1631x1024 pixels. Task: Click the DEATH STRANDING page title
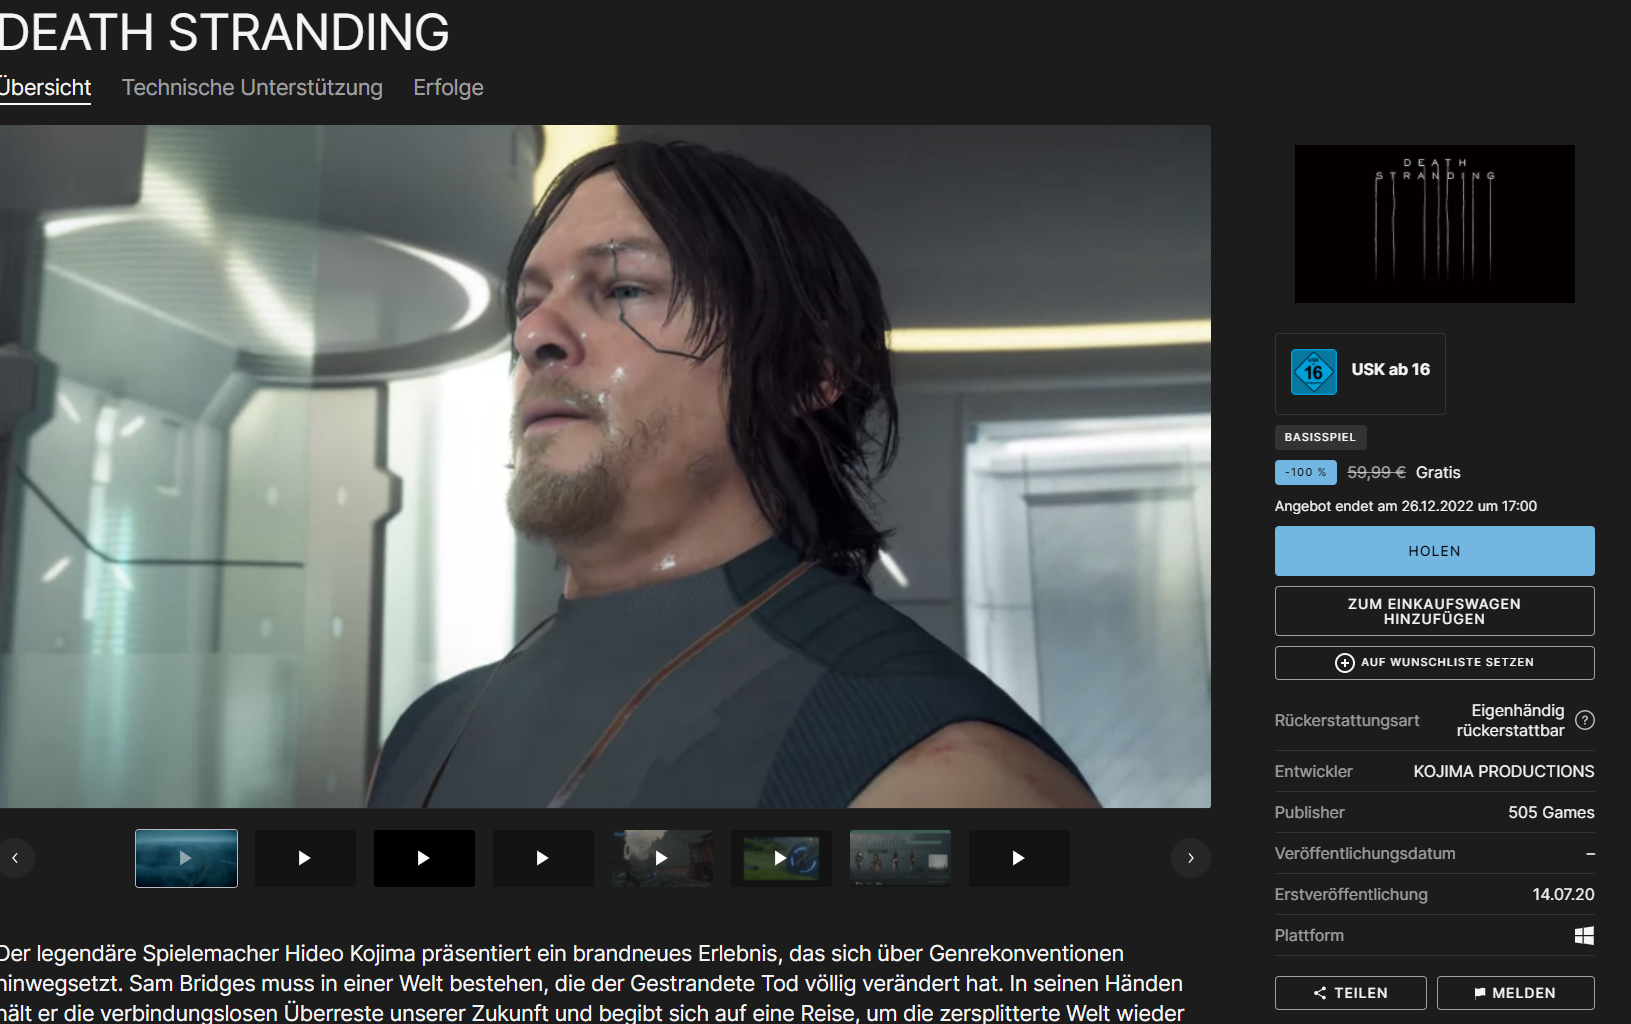tap(225, 33)
